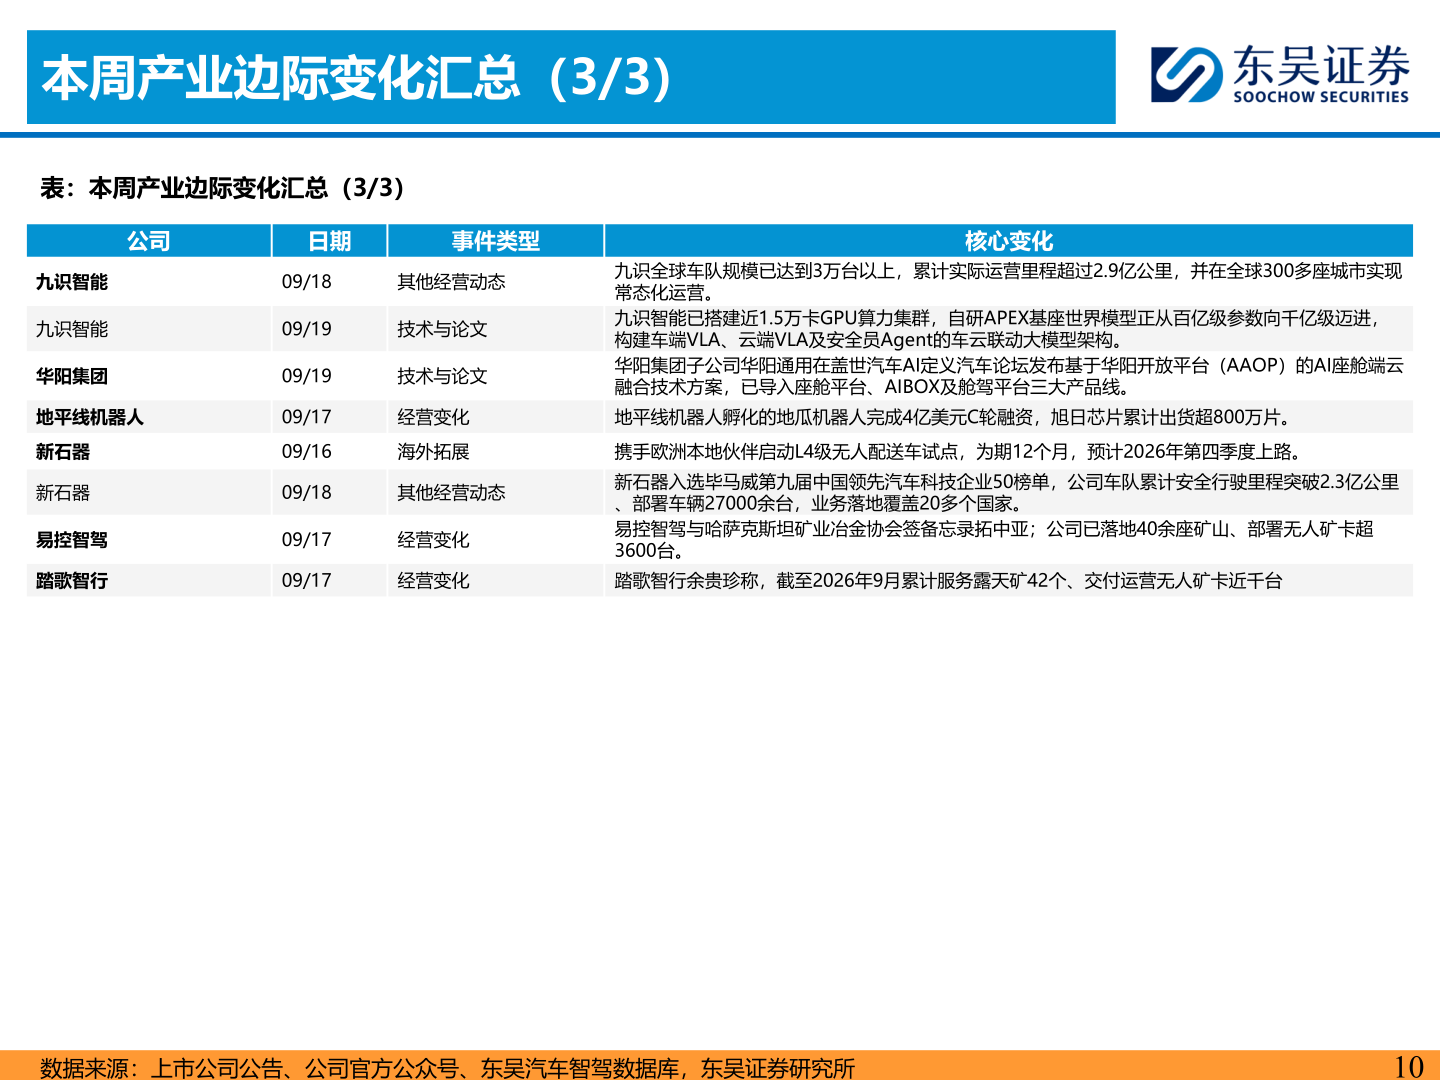Click the page number 10
The height and width of the screenshot is (1080, 1440).
(1408, 1067)
